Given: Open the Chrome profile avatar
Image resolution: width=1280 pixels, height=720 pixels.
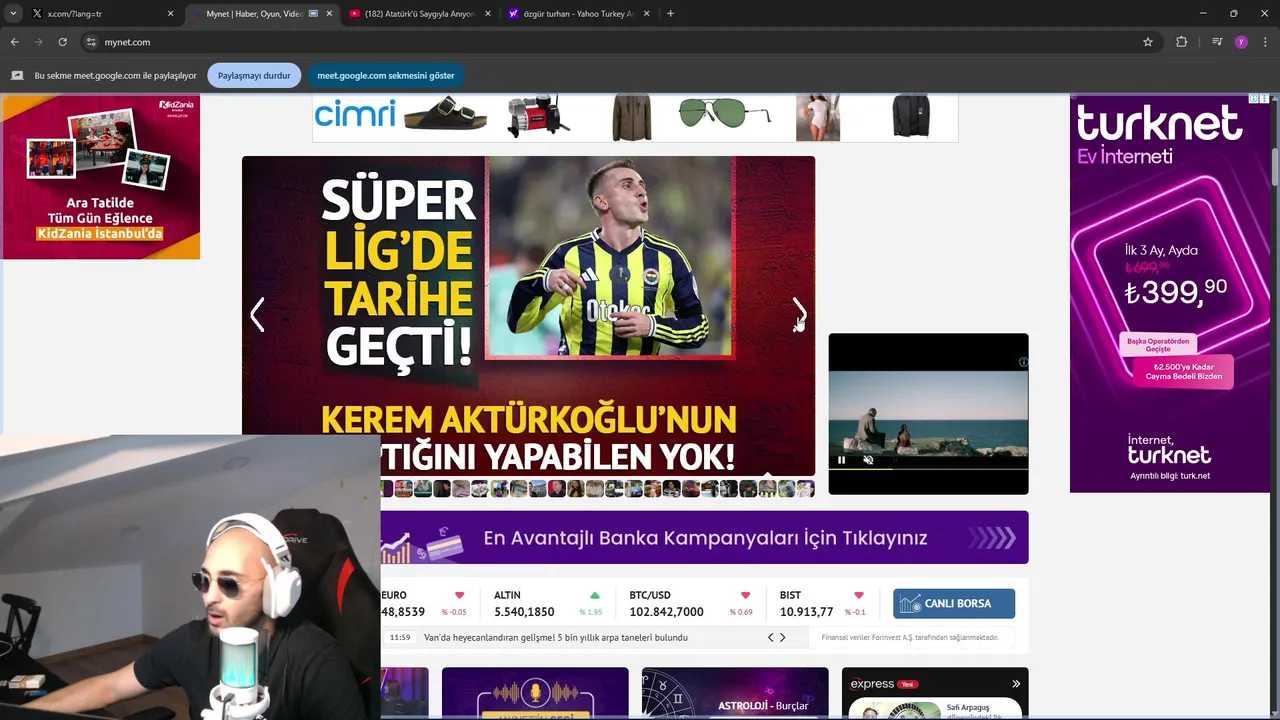Looking at the screenshot, I should [x=1241, y=42].
